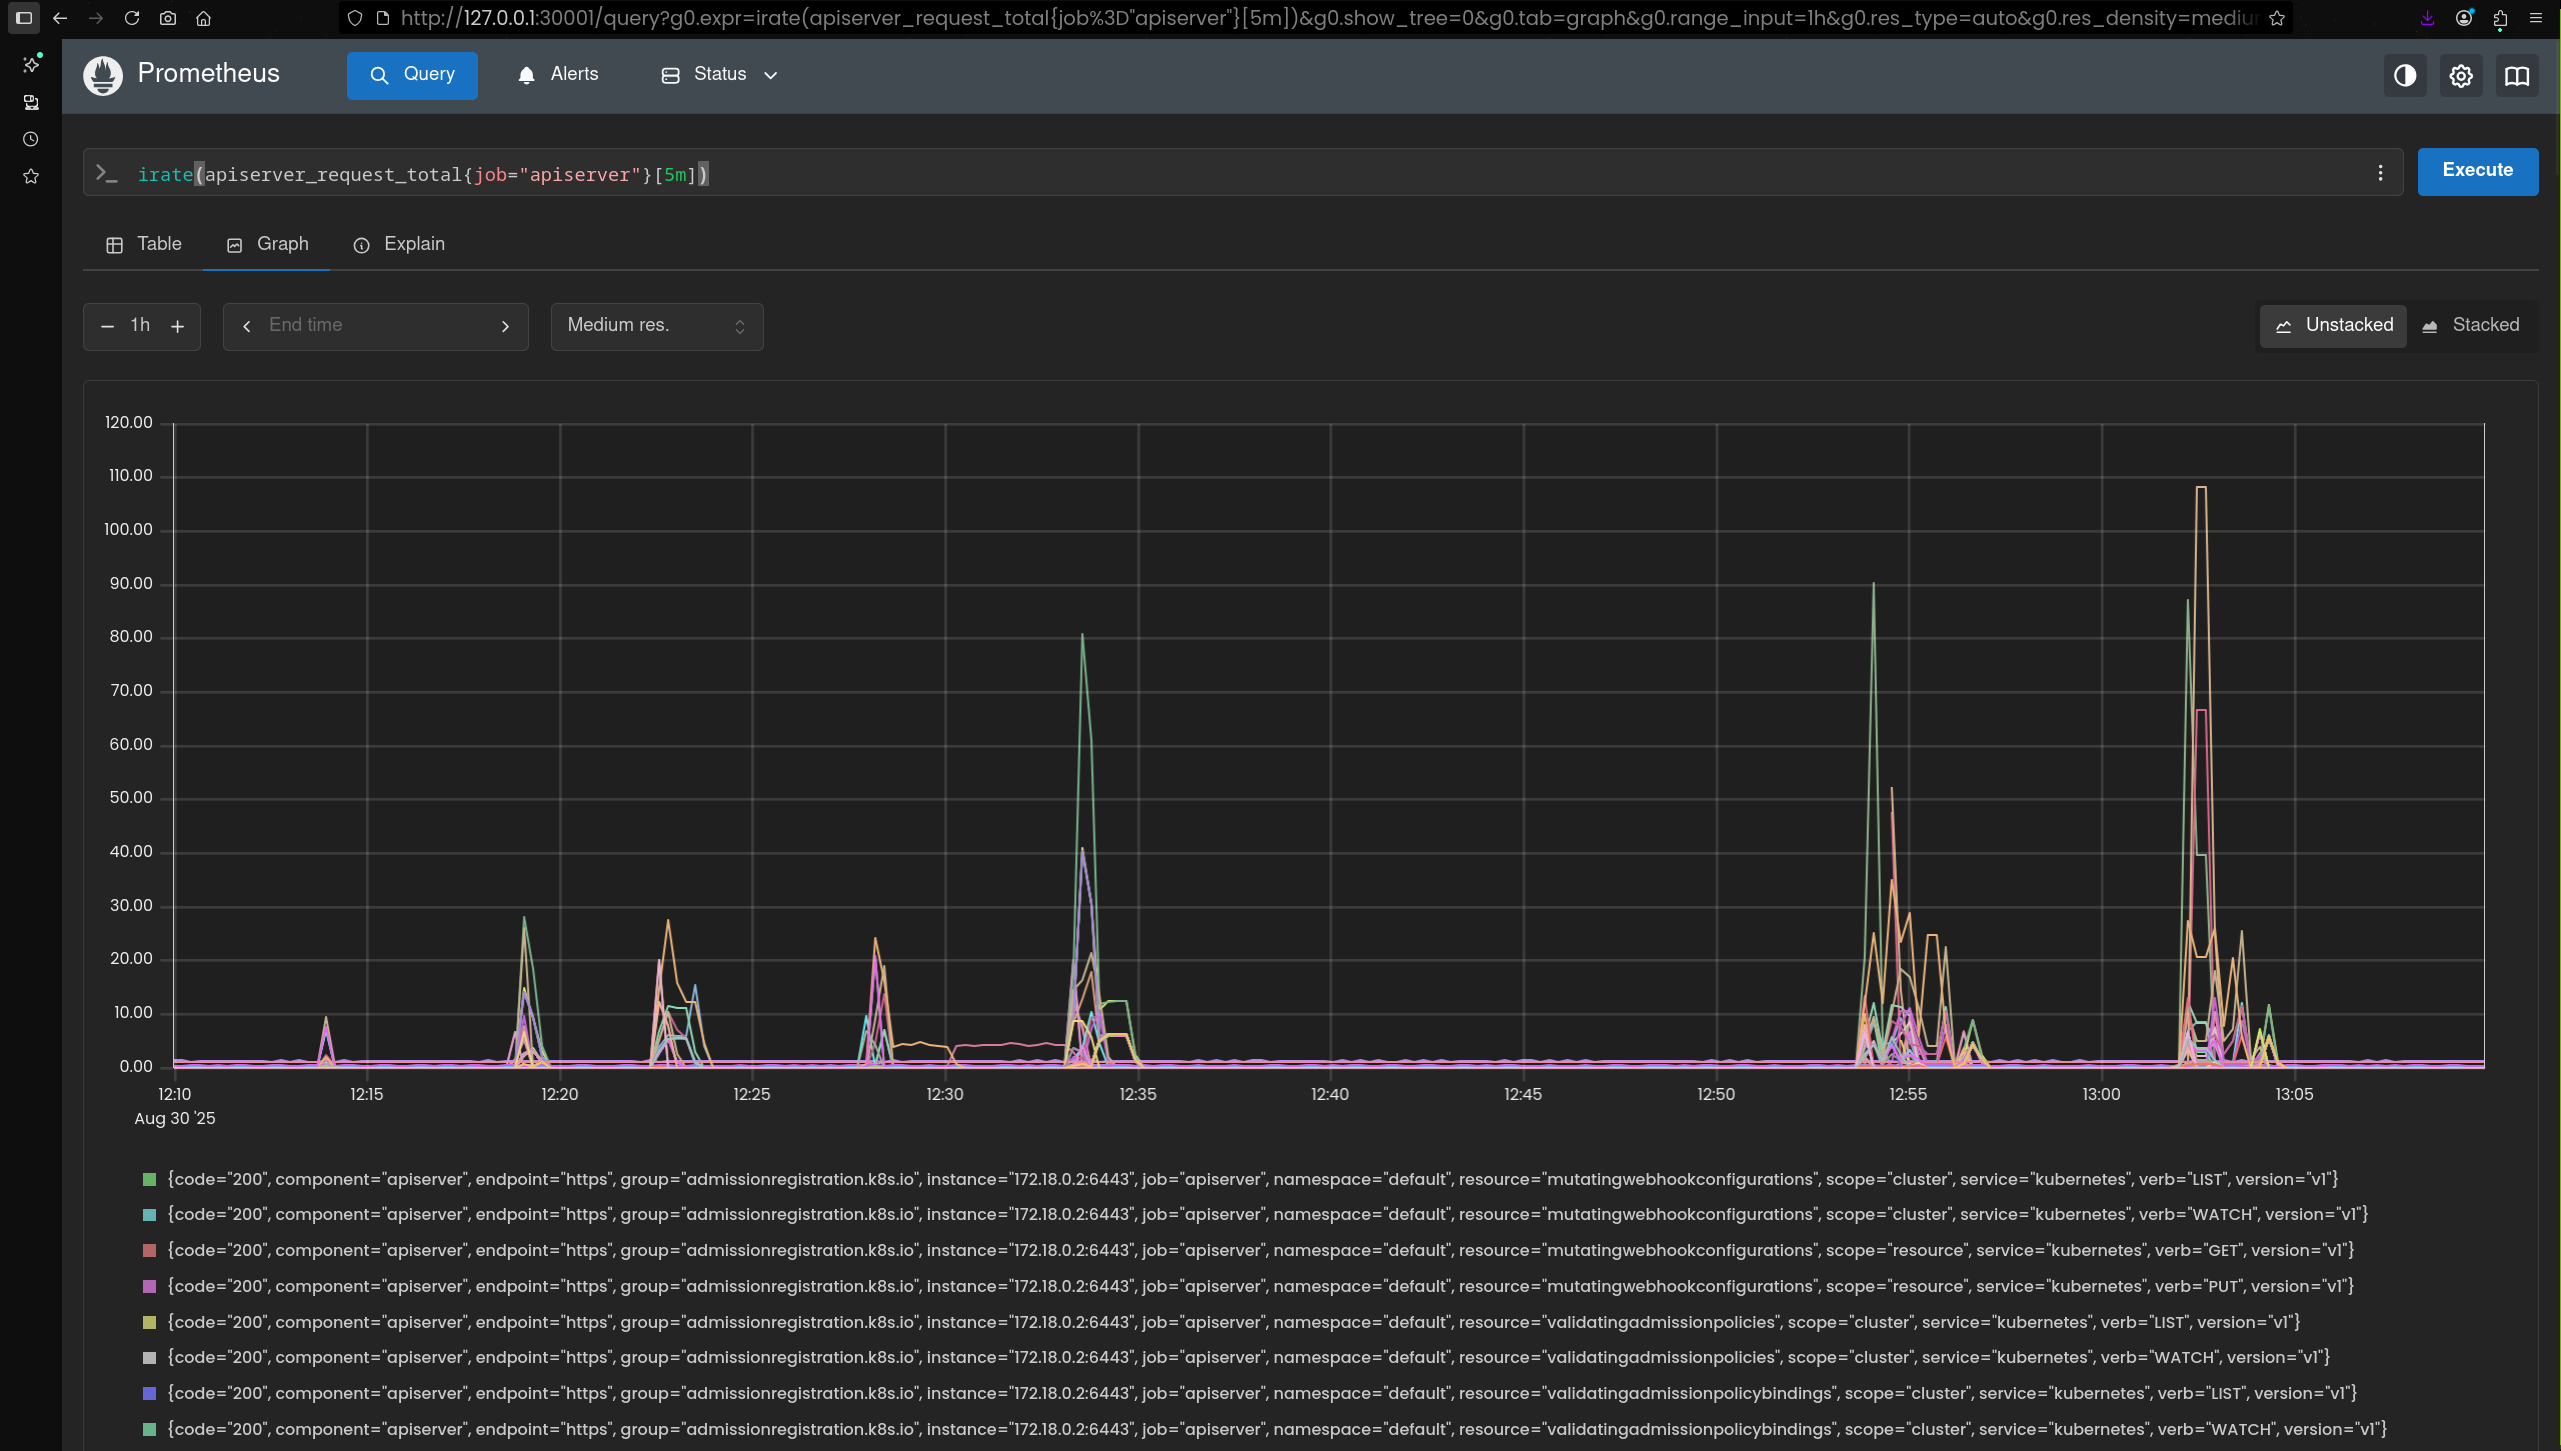This screenshot has height=1451, width=2561.
Task: Open the Alerts page
Action: coord(558,75)
